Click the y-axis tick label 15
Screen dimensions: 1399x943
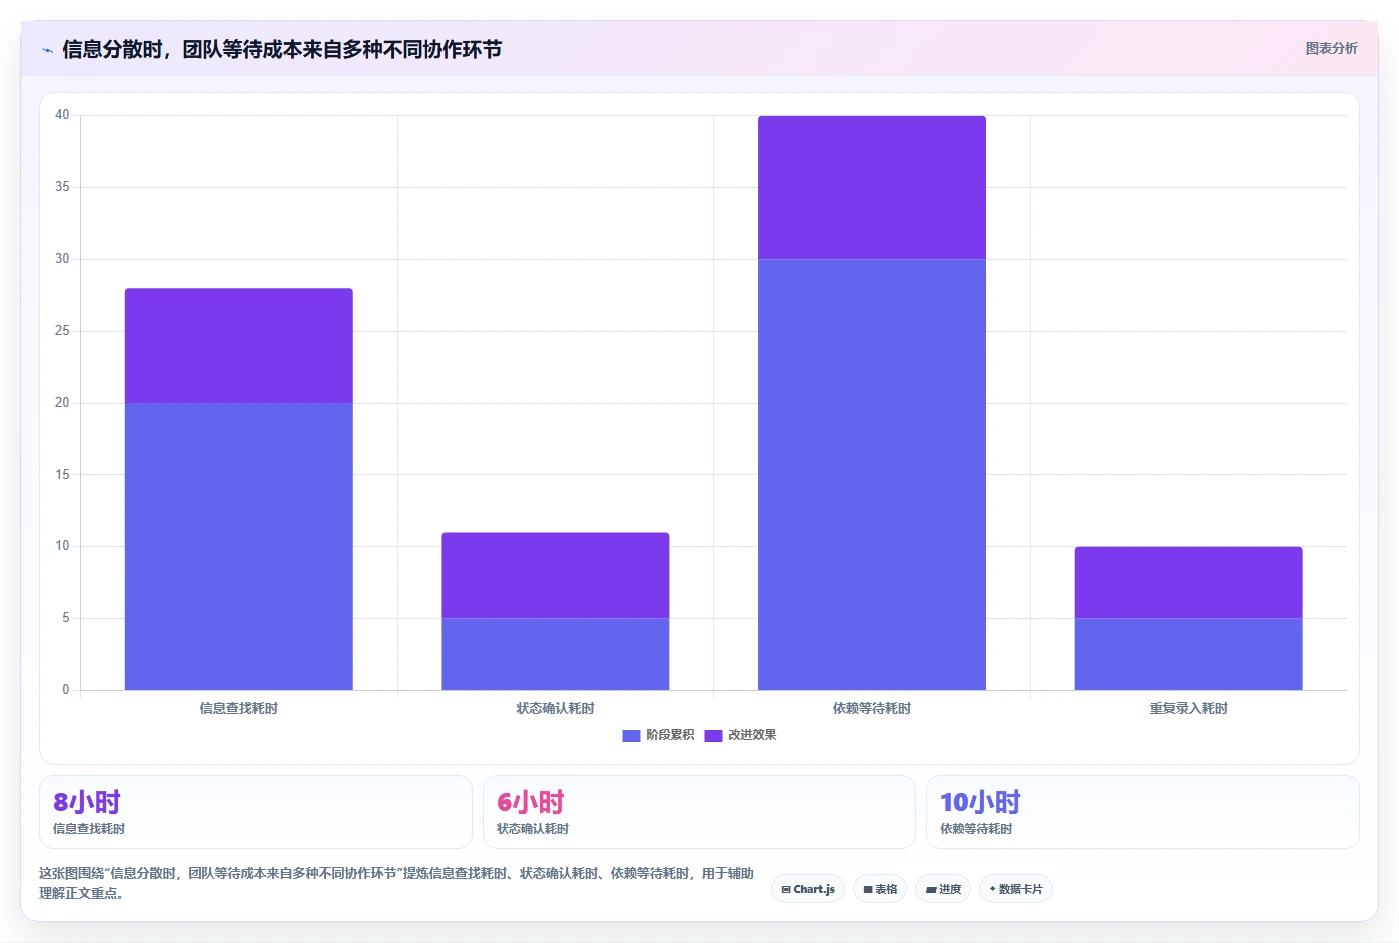click(62, 475)
